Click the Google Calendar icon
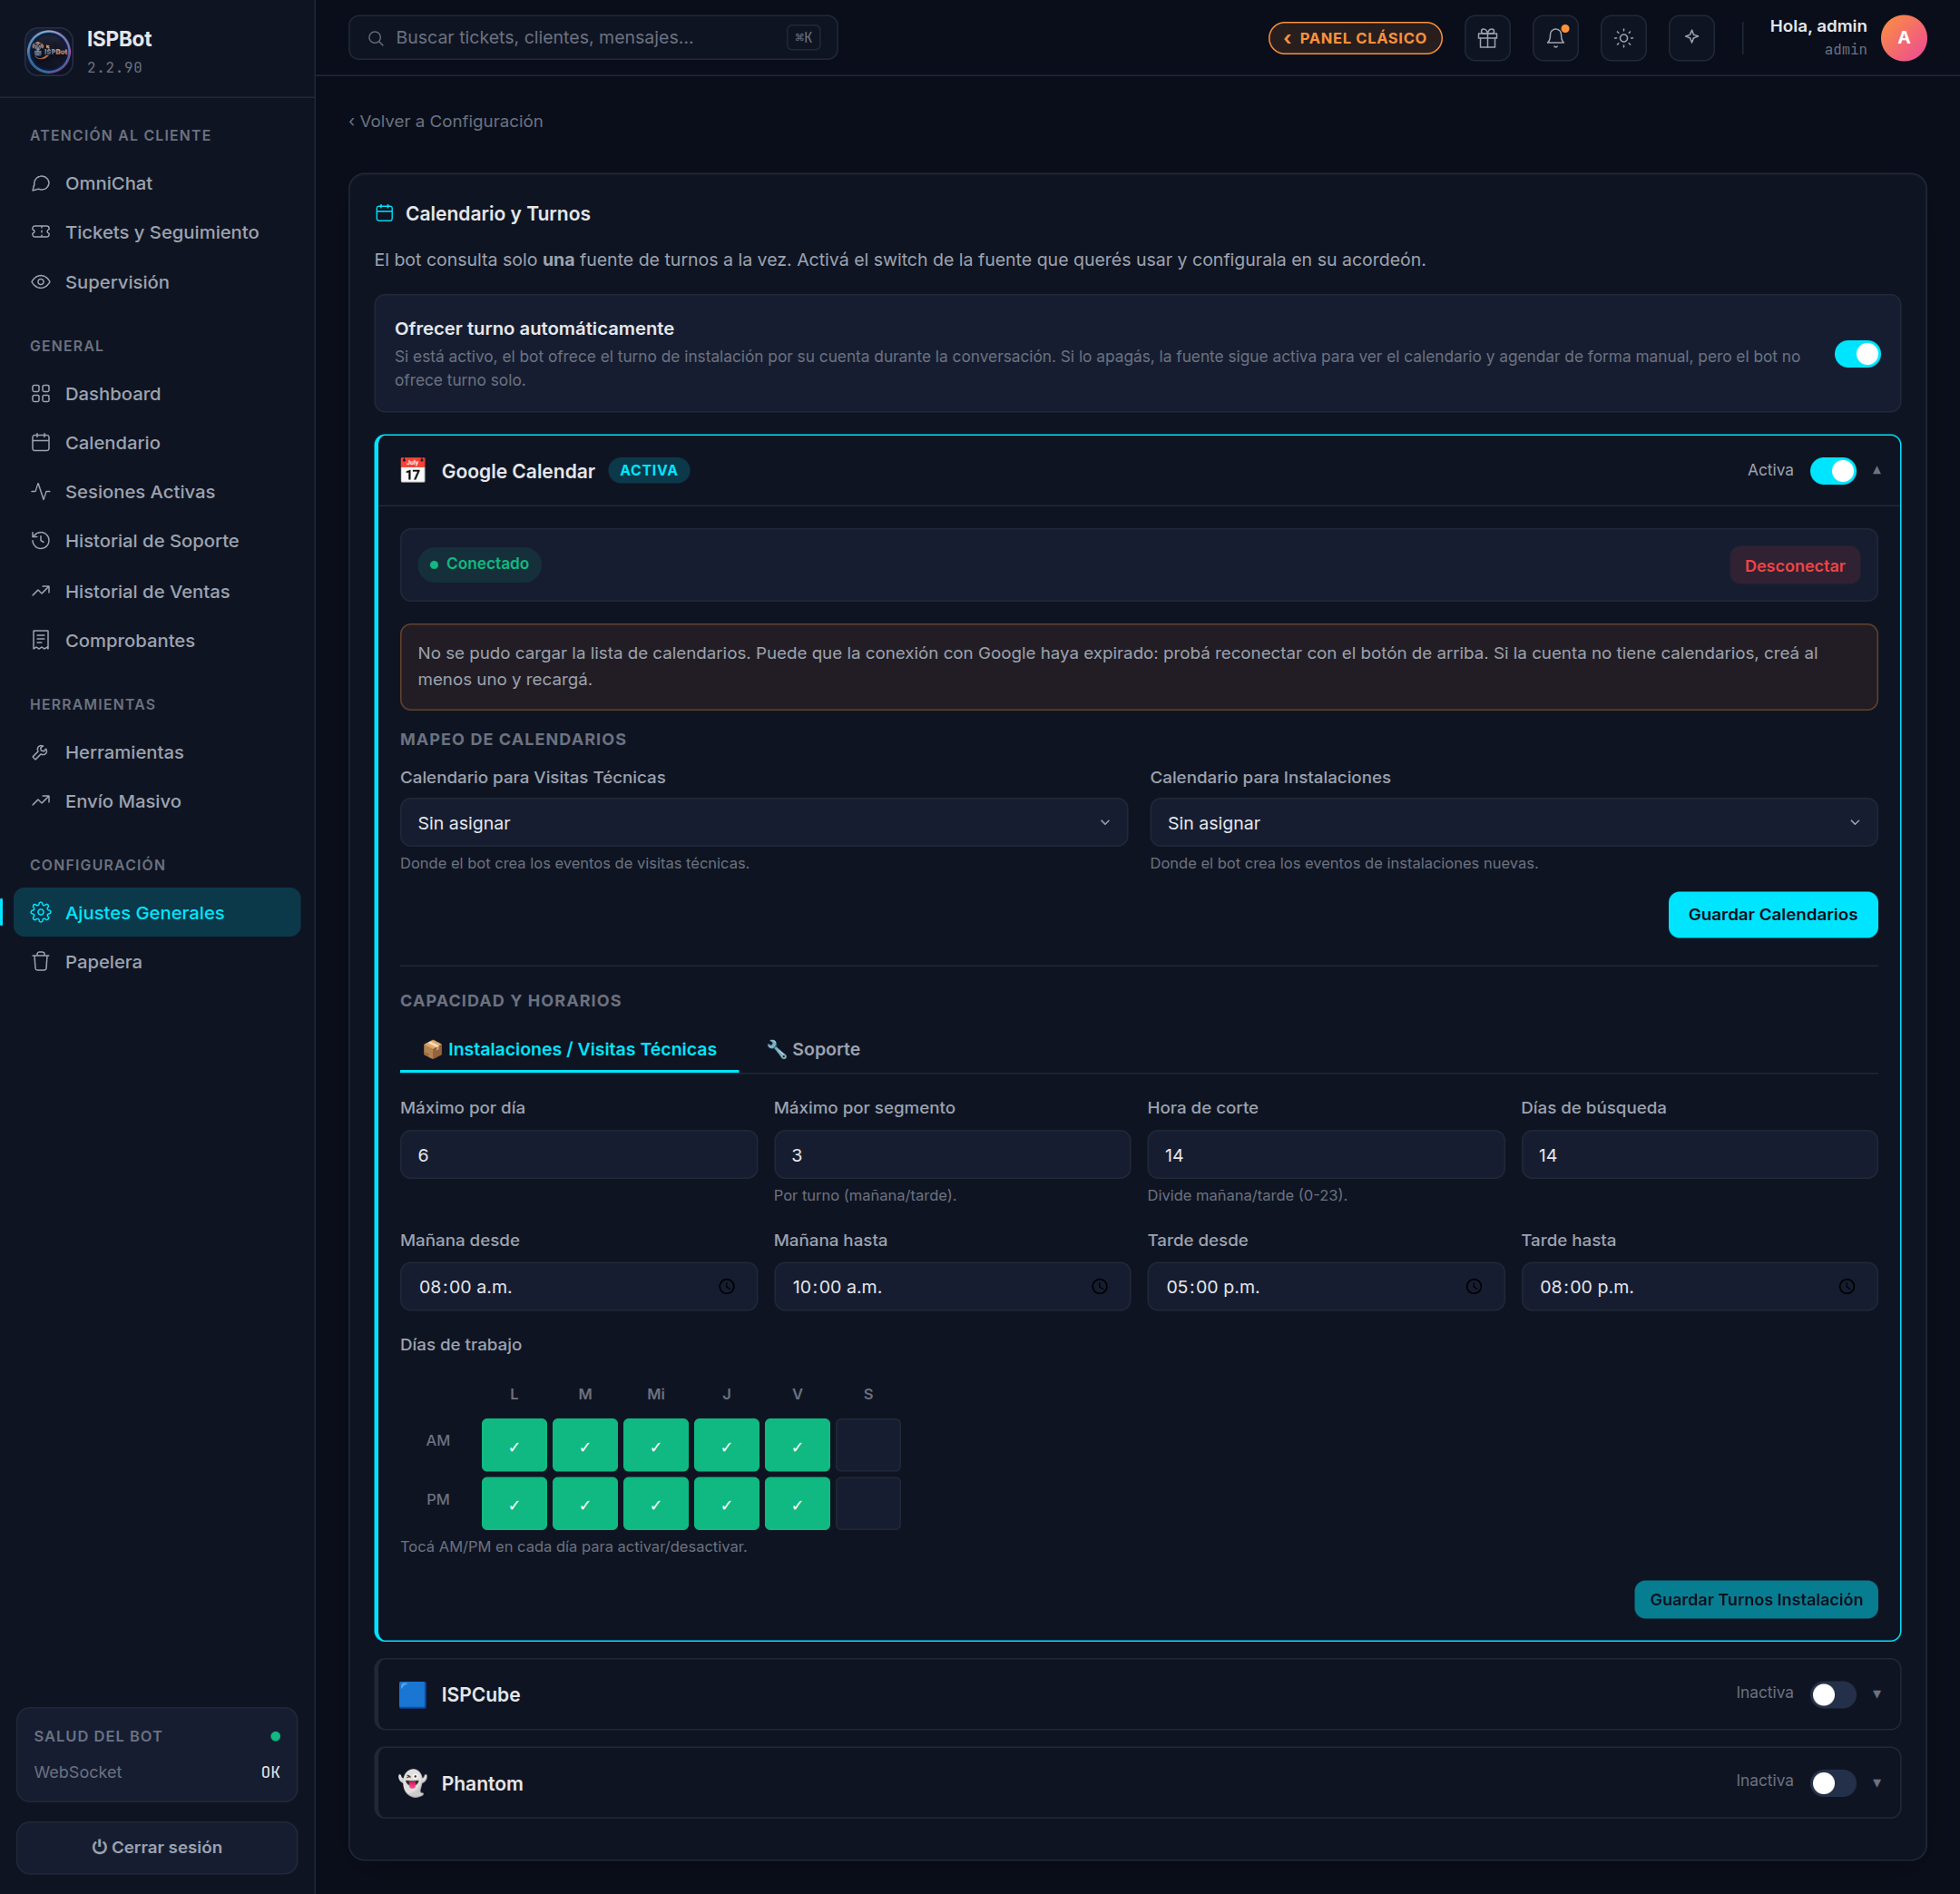This screenshot has height=1894, width=1960. (412, 470)
